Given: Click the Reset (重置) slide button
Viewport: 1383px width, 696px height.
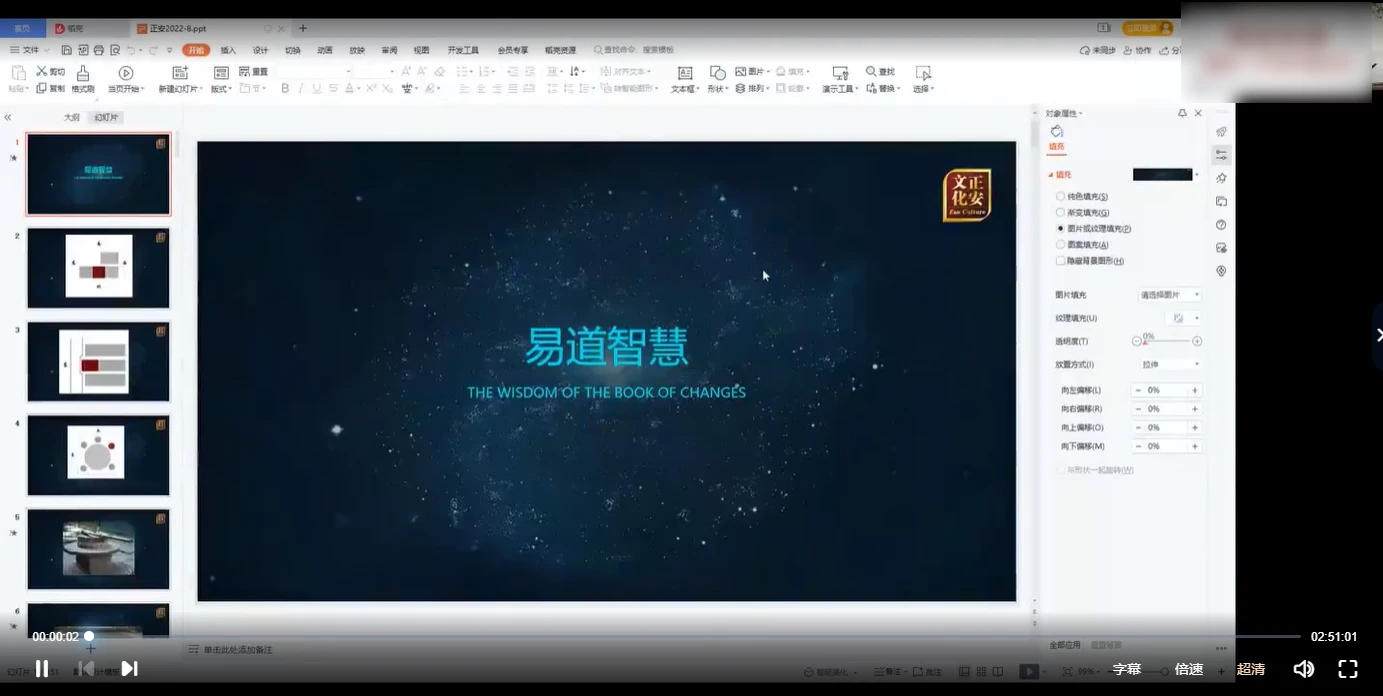Looking at the screenshot, I should [254, 72].
